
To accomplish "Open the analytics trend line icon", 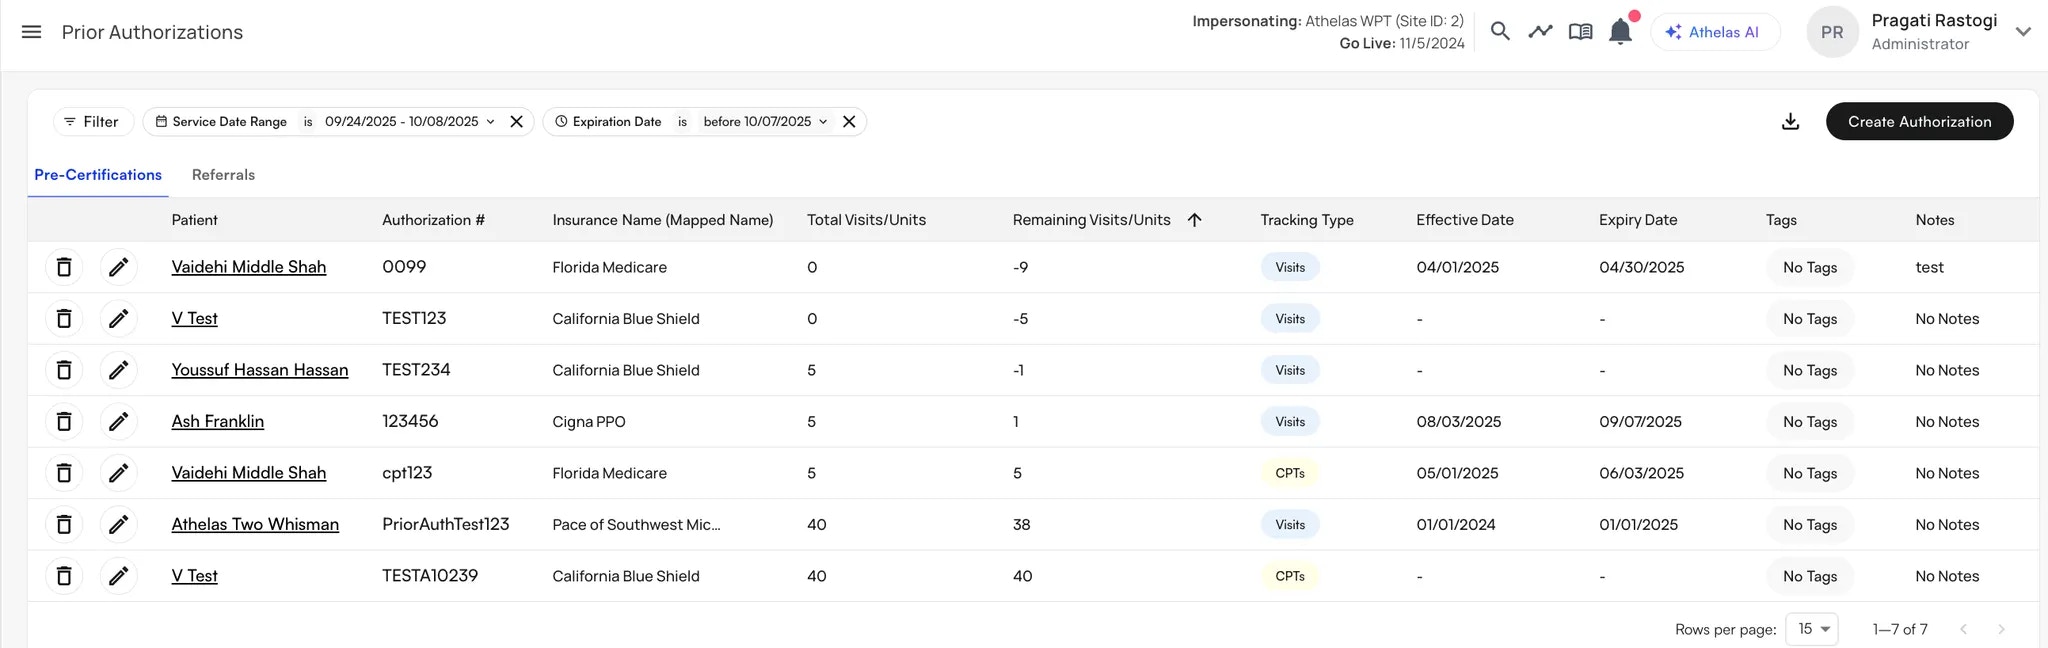I will point(1540,32).
